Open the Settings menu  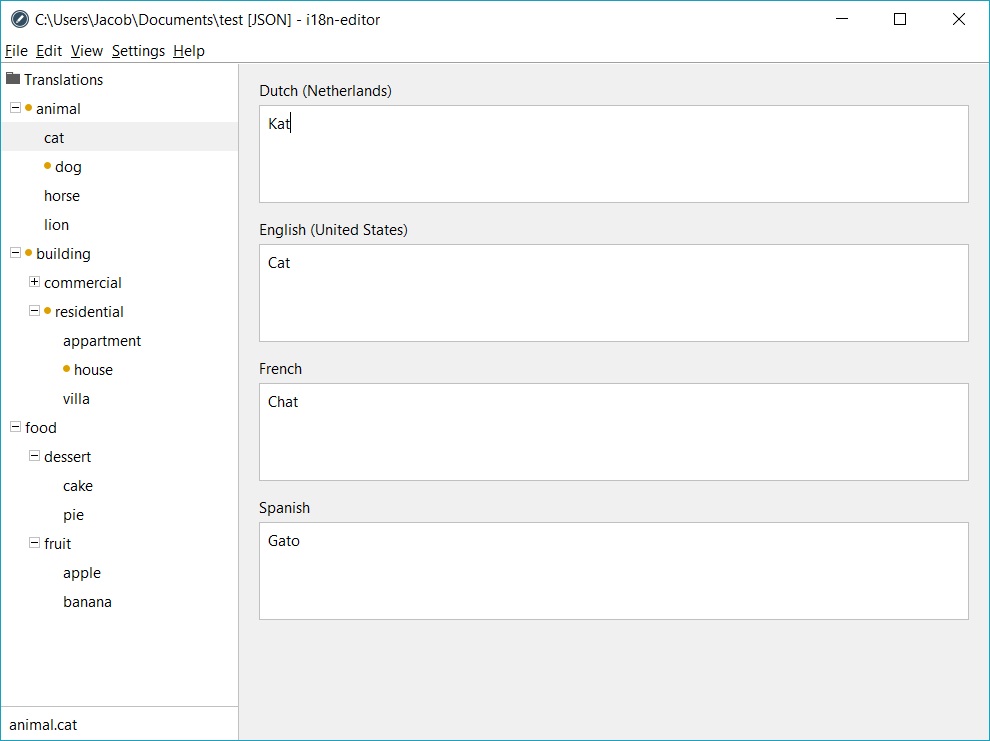pyautogui.click(x=138, y=50)
